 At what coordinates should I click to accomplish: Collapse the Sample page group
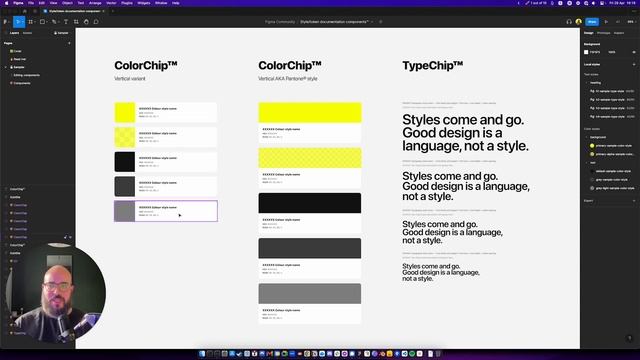pyautogui.click(x=6, y=67)
